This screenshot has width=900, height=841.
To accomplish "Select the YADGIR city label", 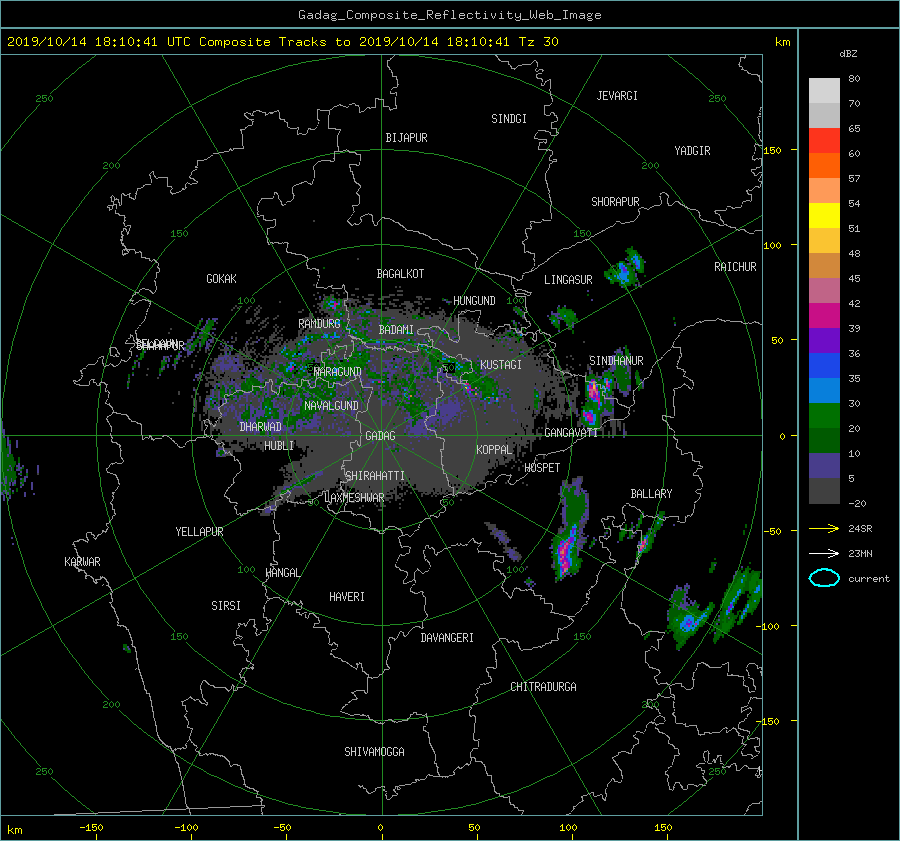I will [x=692, y=151].
